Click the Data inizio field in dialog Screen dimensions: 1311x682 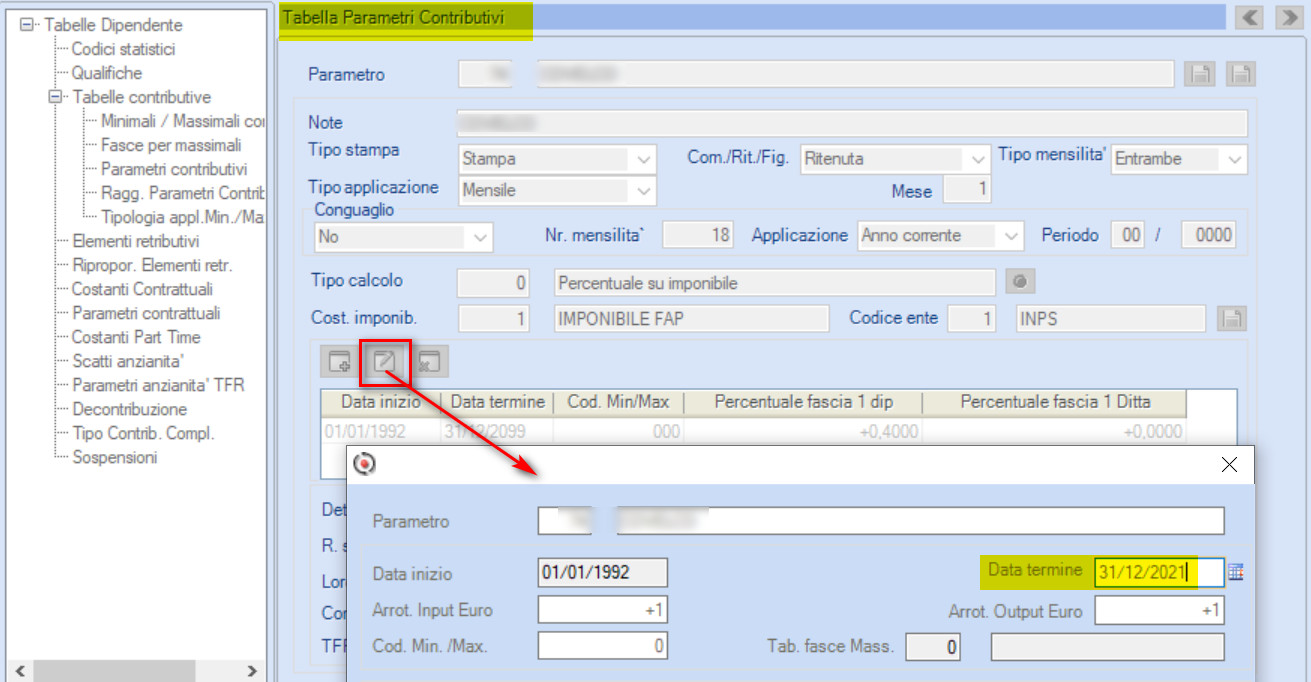pos(602,572)
